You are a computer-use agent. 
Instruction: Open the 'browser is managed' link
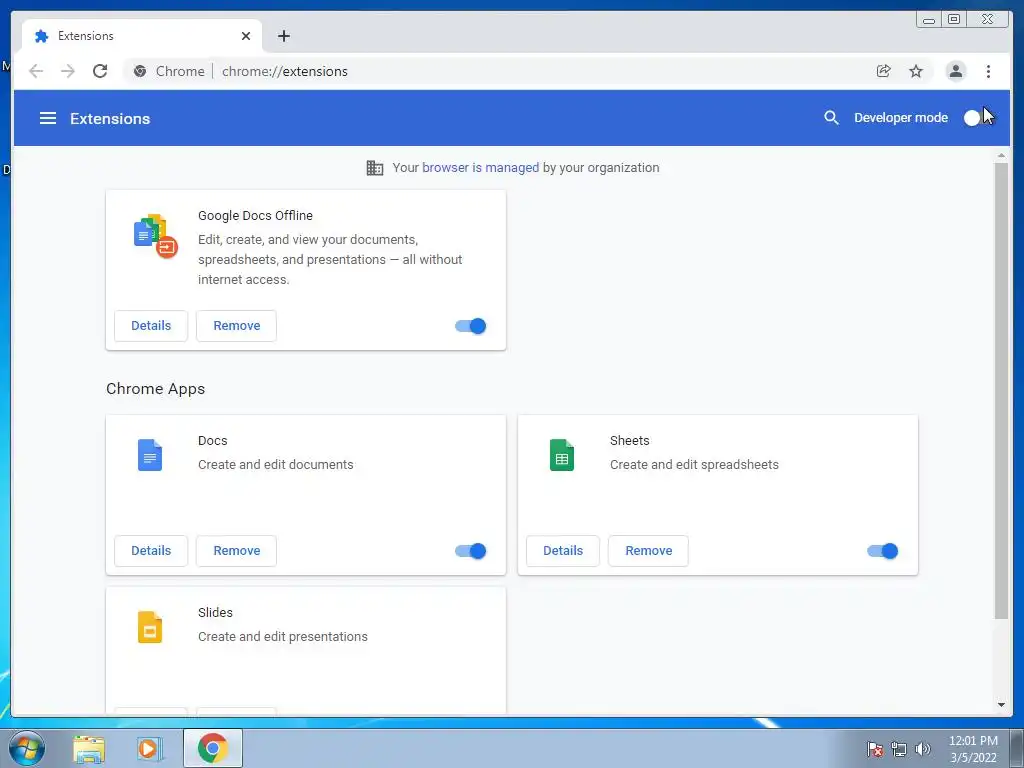[481, 168]
